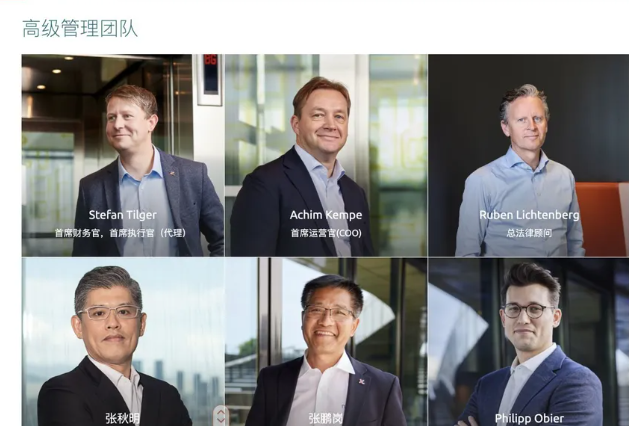Click the down chevron on the scroll pill
The width and height of the screenshot is (629, 426).
(221, 421)
